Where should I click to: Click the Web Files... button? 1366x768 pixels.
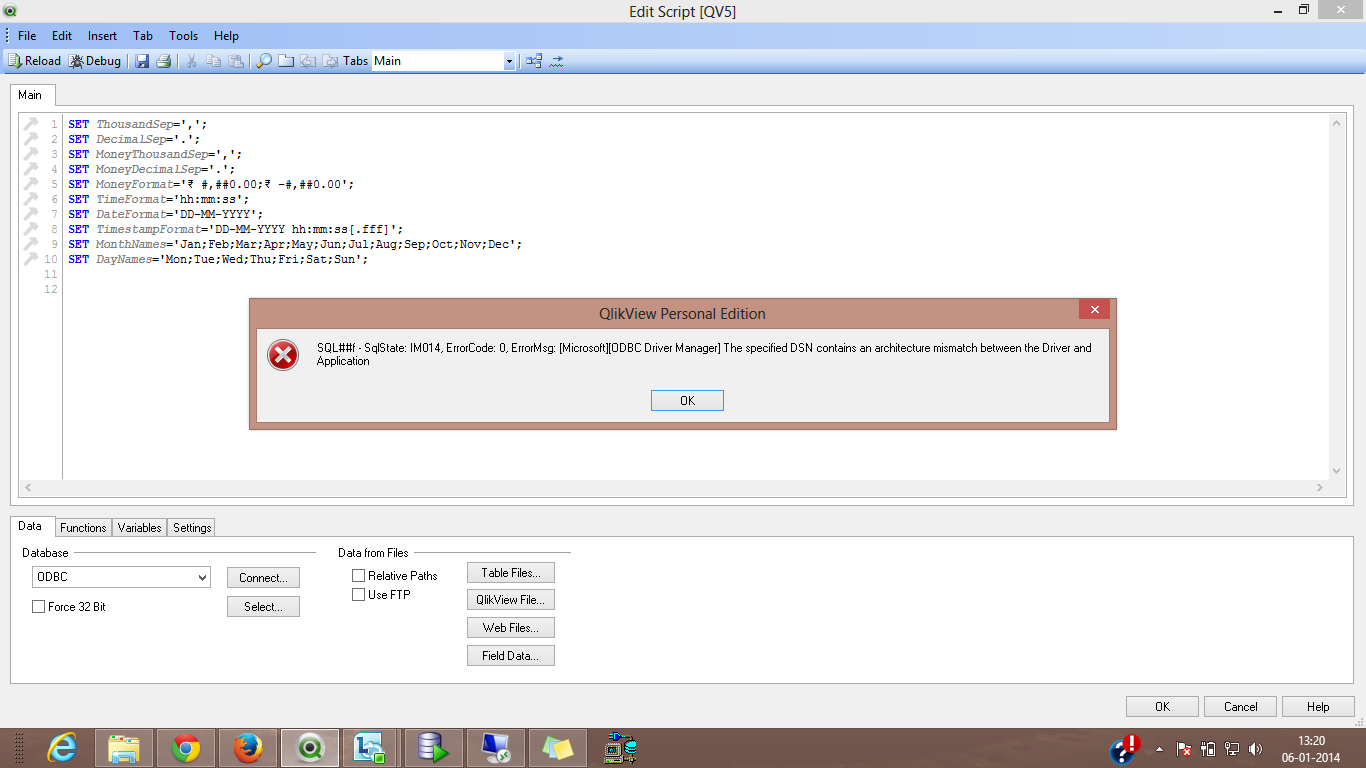click(511, 628)
